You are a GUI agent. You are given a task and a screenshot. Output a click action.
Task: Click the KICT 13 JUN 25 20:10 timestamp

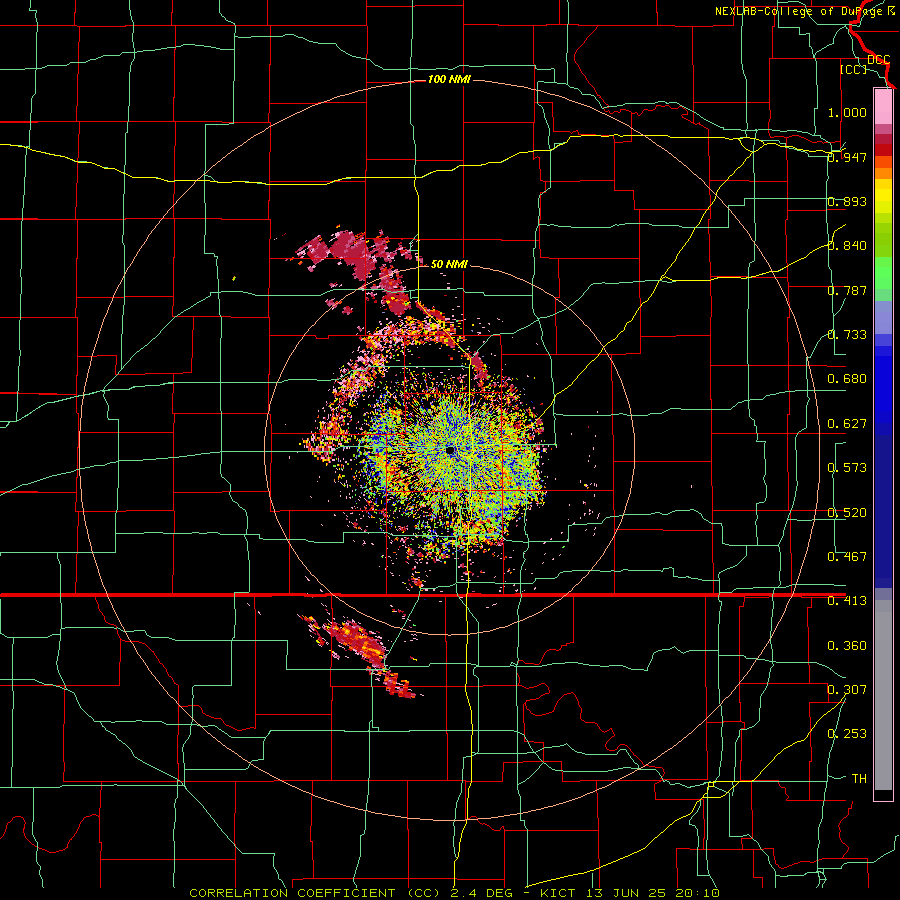coord(630,893)
